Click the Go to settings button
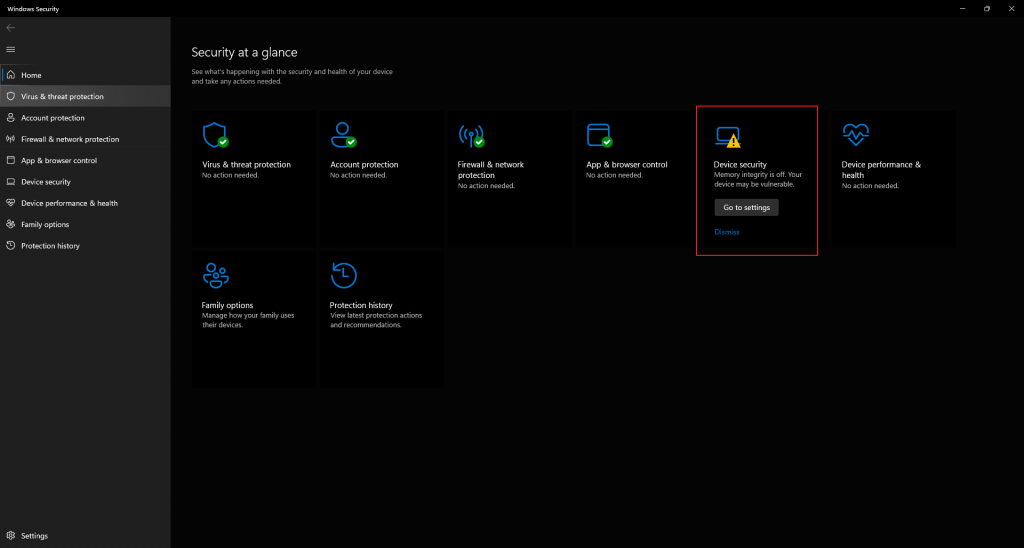Viewport: 1024px width, 548px height. pos(746,207)
